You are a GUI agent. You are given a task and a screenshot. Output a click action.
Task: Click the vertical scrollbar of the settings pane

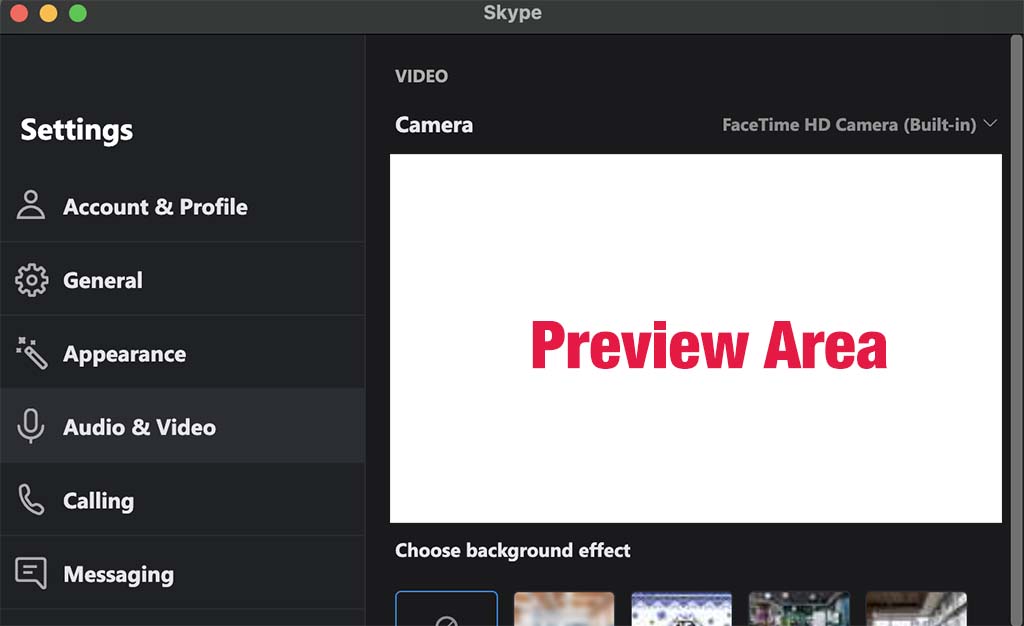[x=1016, y=330]
